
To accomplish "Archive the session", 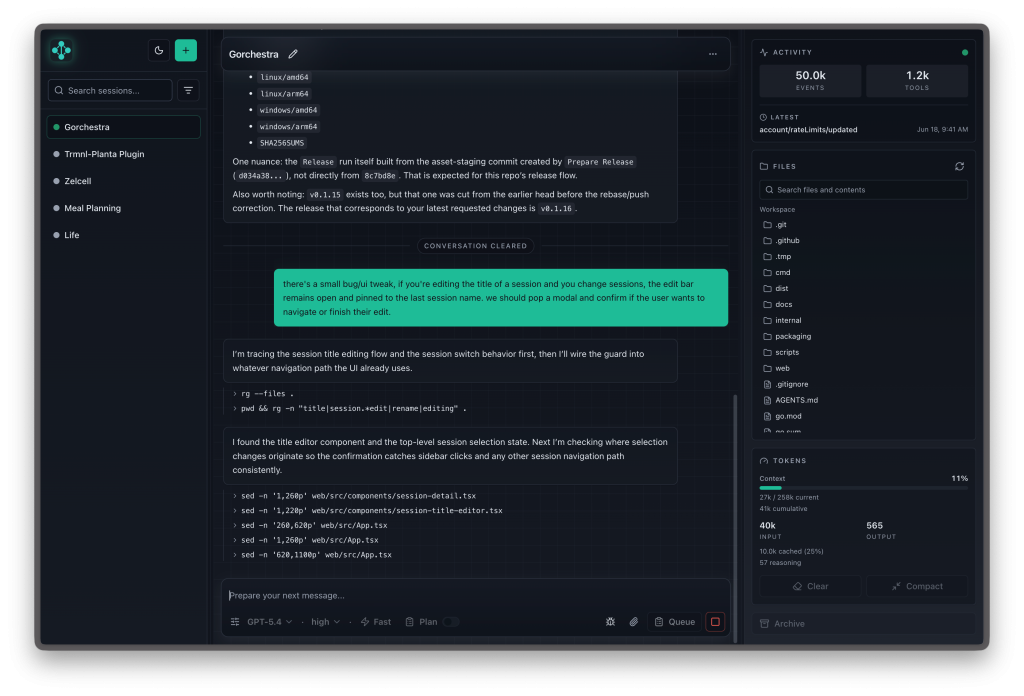I will point(863,624).
